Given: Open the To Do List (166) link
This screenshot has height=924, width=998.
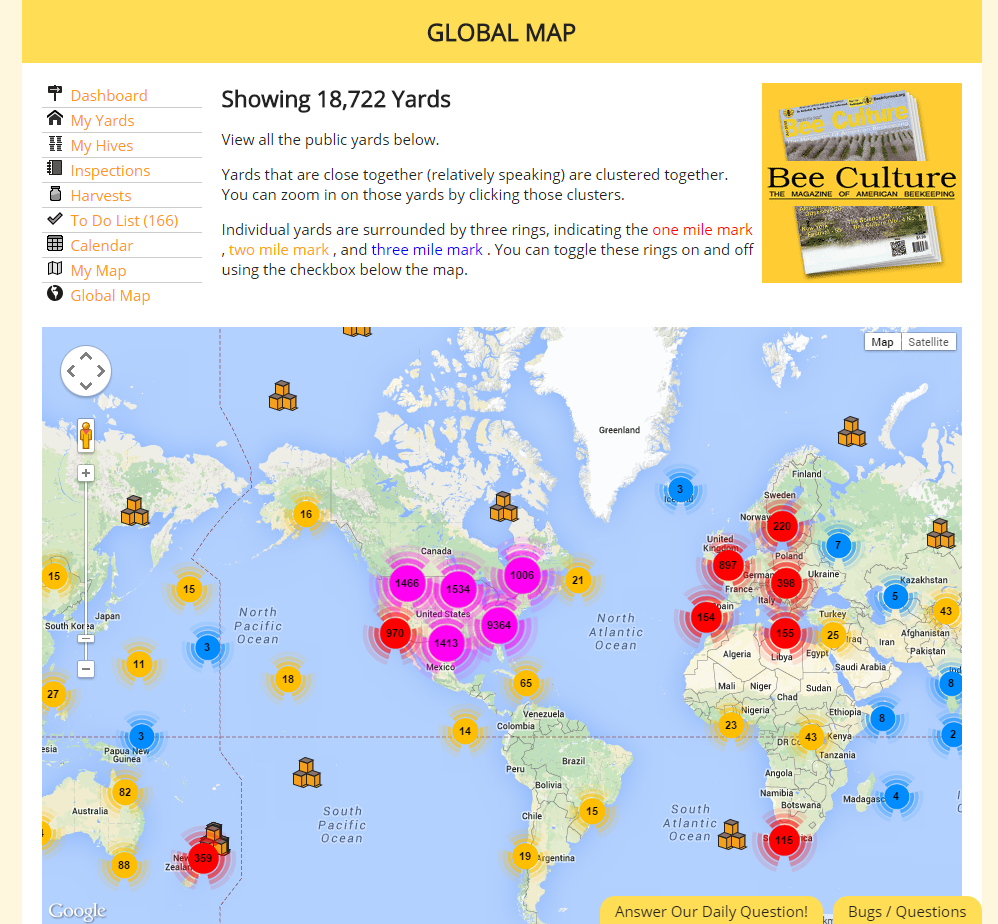Looking at the screenshot, I should [124, 220].
